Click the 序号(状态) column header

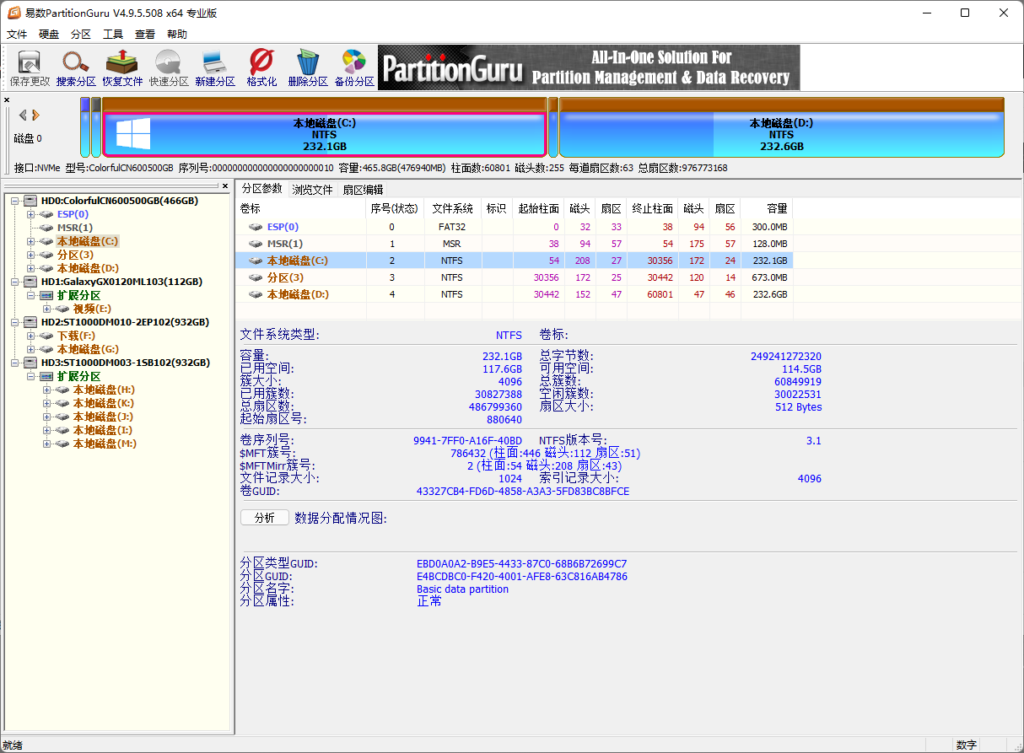point(394,208)
